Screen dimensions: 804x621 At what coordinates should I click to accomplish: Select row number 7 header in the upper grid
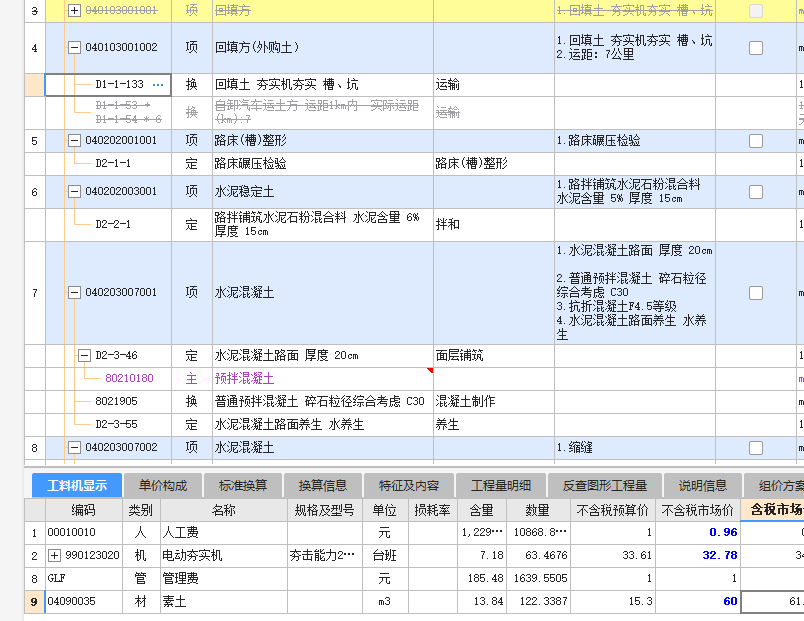tap(34, 293)
